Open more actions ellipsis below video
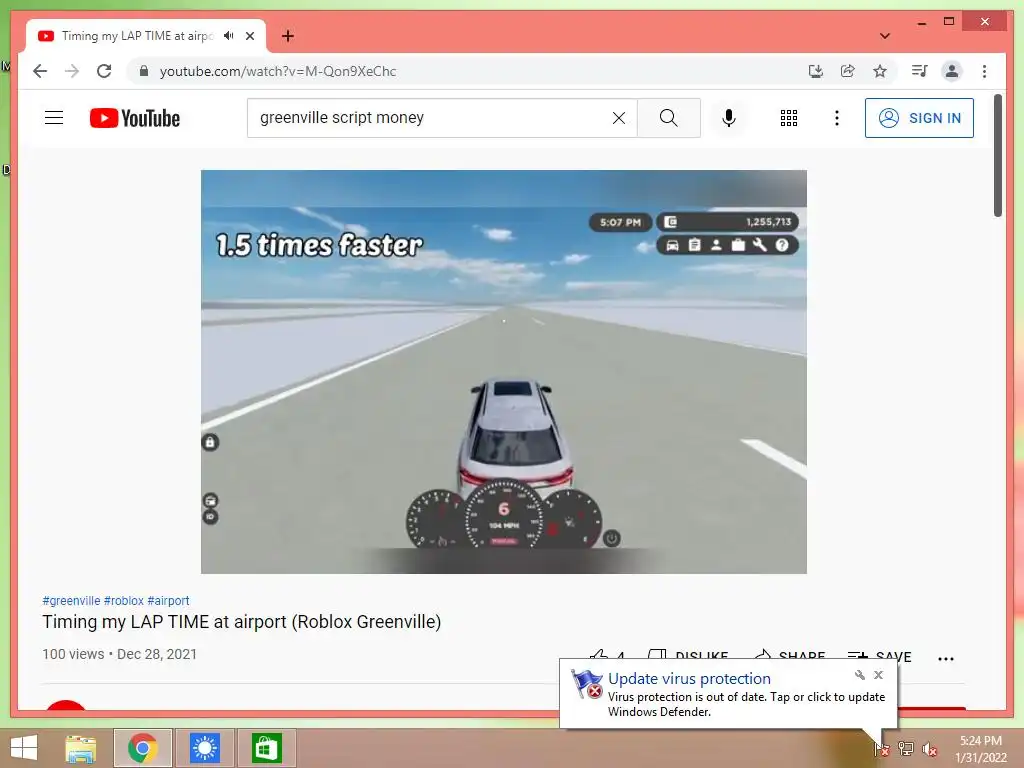Image resolution: width=1024 pixels, height=768 pixels. point(946,658)
